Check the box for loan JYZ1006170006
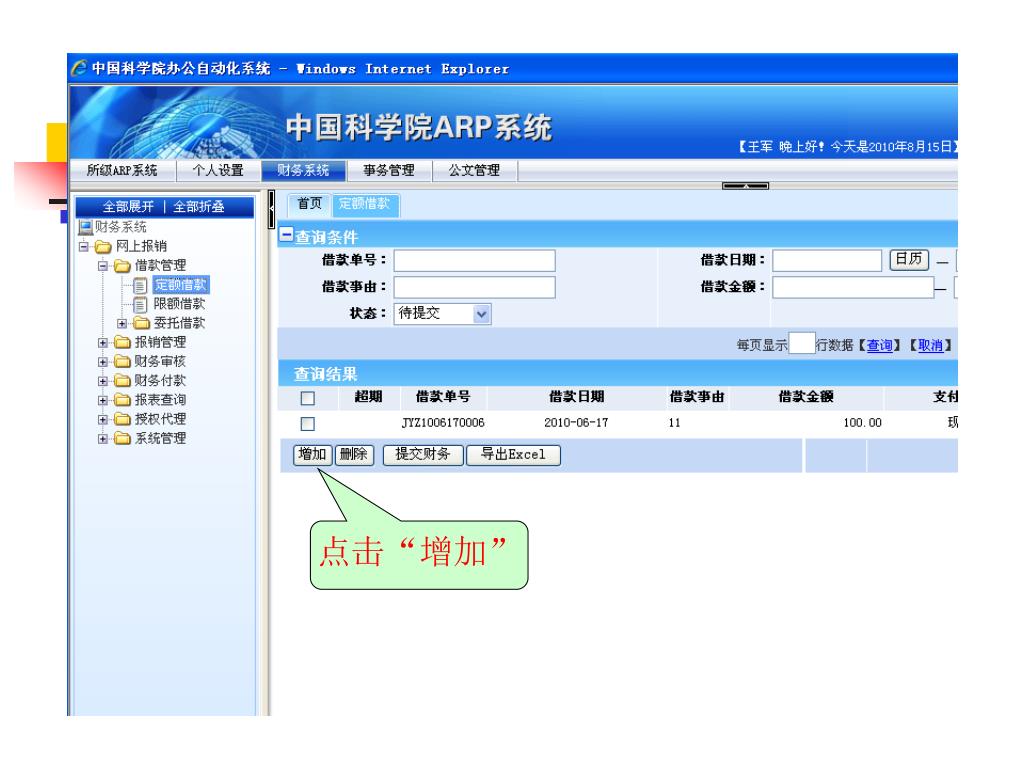The image size is (1024, 768). tap(308, 424)
